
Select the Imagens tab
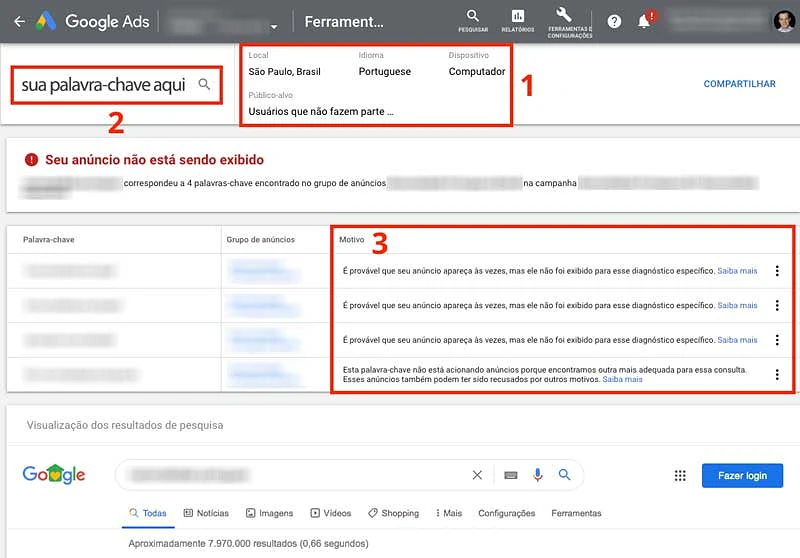269,514
